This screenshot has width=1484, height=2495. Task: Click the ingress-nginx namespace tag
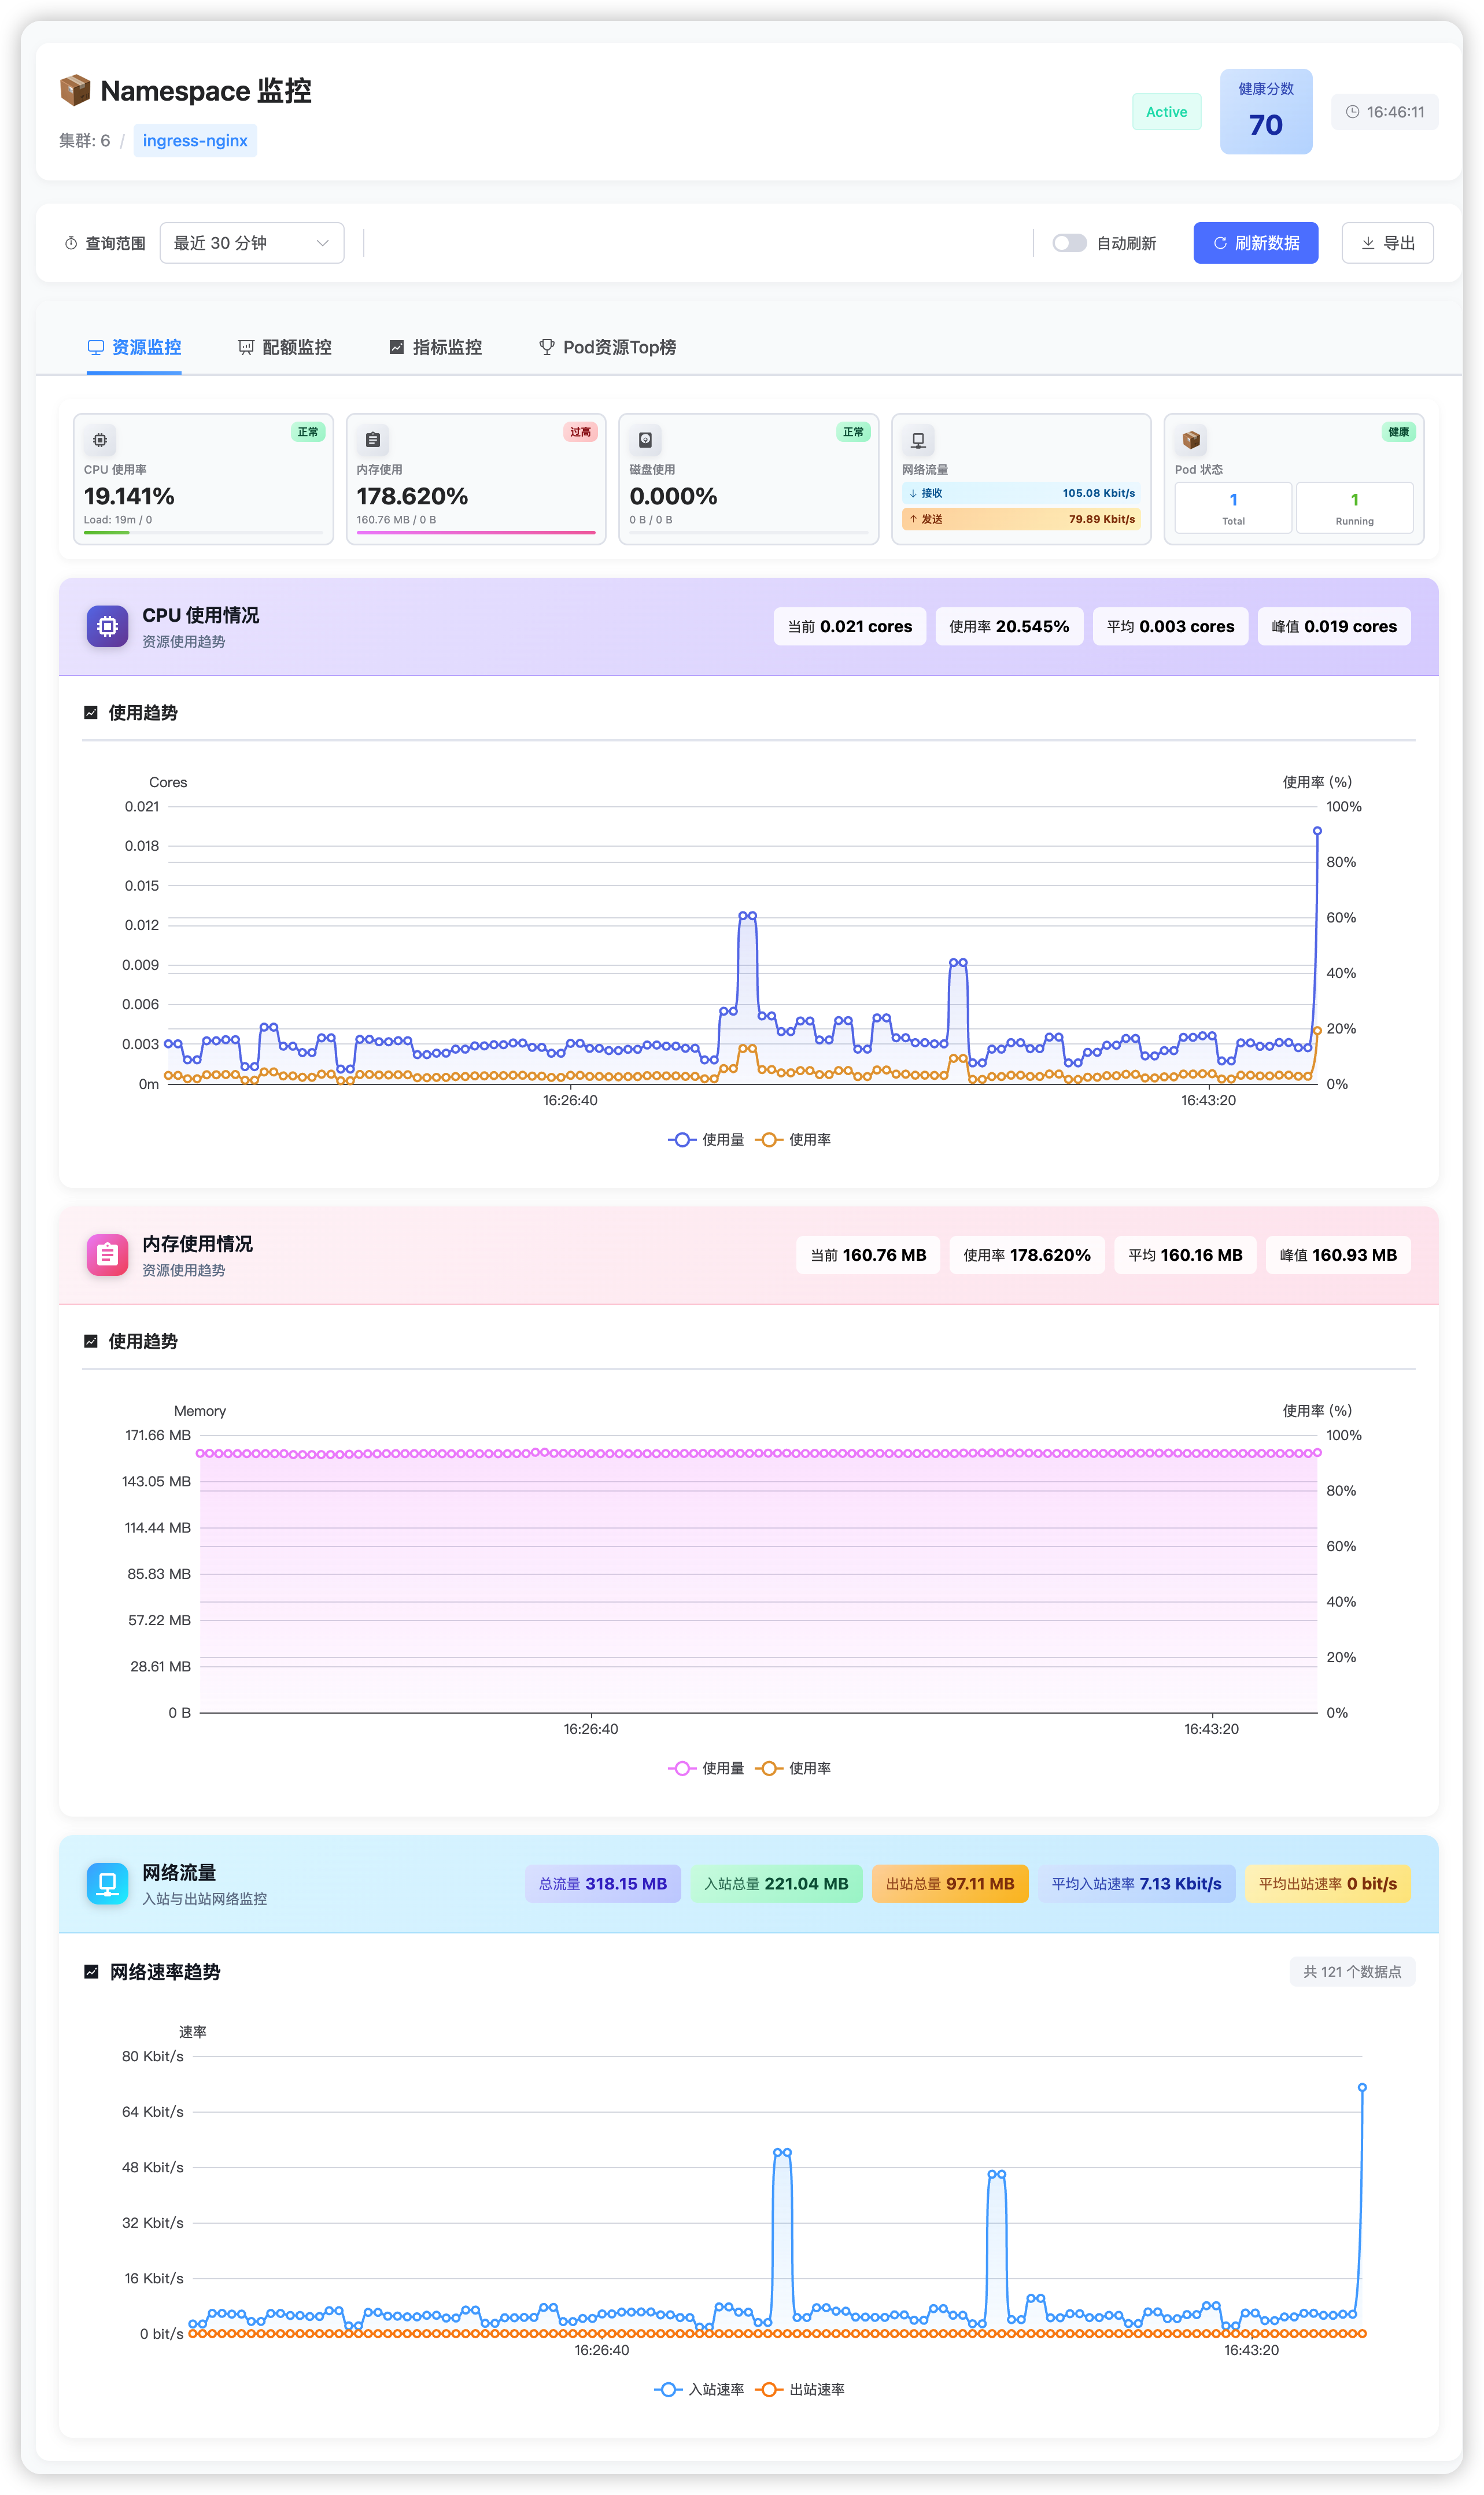tap(195, 141)
